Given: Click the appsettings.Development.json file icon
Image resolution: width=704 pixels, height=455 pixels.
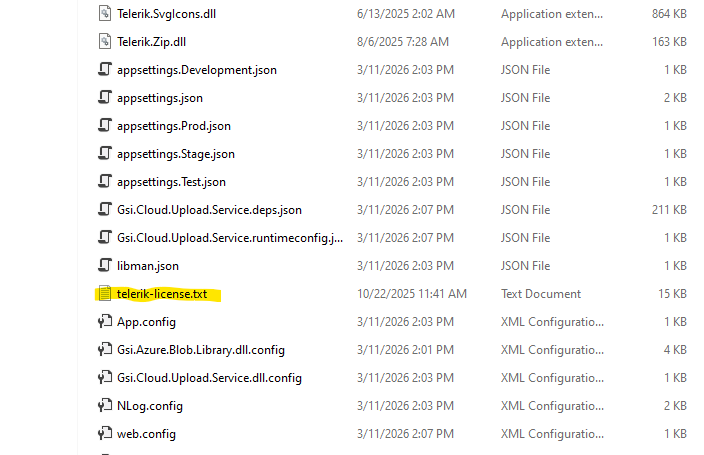Looking at the screenshot, I should [104, 70].
